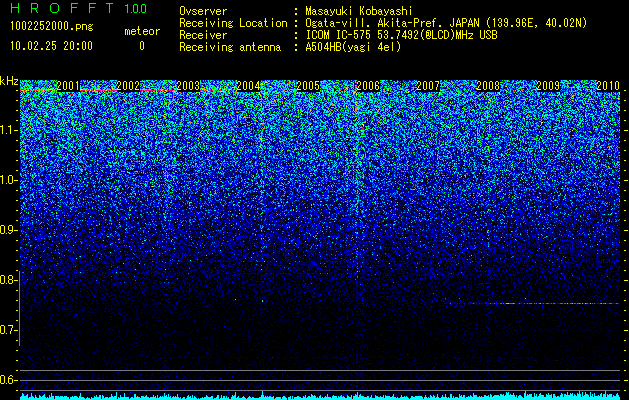The height and width of the screenshot is (400, 629).
Task: Click the 1.0 kHz axis label
Action: click(x=8, y=180)
